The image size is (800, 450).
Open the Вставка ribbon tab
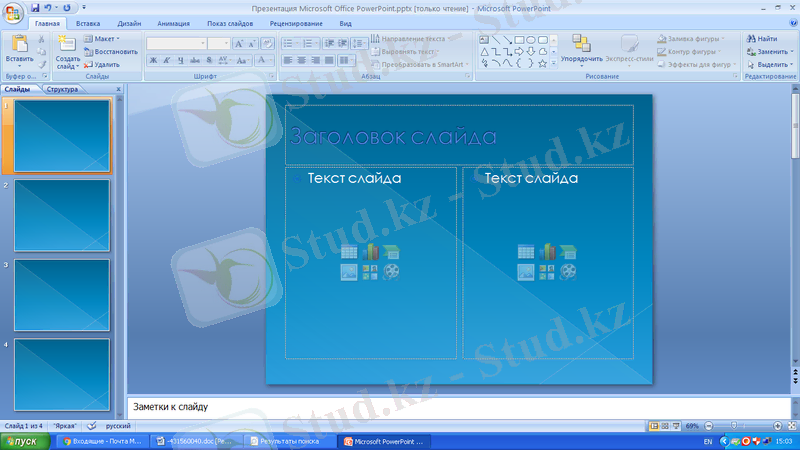click(x=88, y=22)
